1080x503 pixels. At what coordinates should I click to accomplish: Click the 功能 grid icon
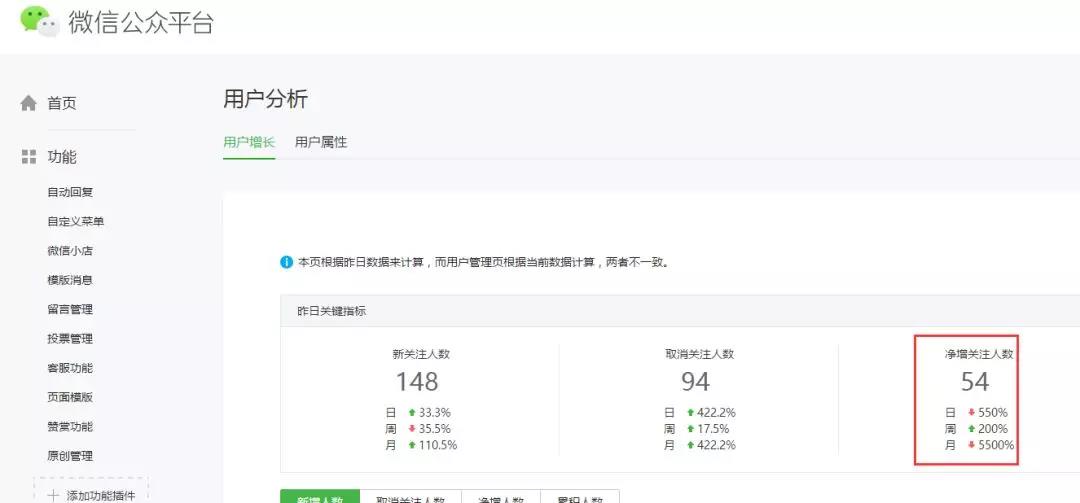(28, 157)
